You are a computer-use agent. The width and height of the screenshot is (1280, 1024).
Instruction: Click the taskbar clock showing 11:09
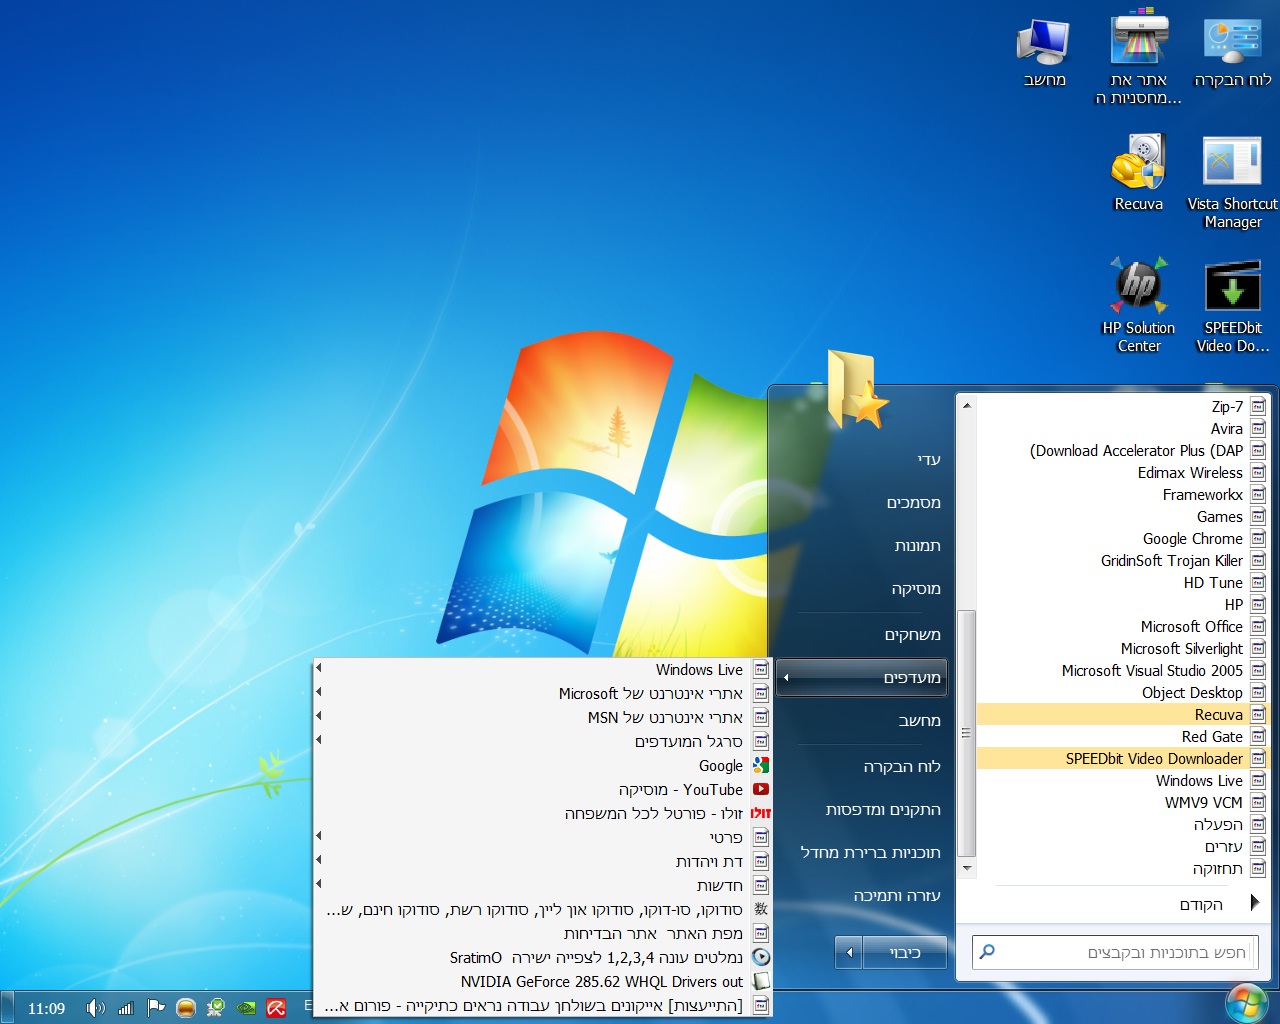(x=46, y=1008)
